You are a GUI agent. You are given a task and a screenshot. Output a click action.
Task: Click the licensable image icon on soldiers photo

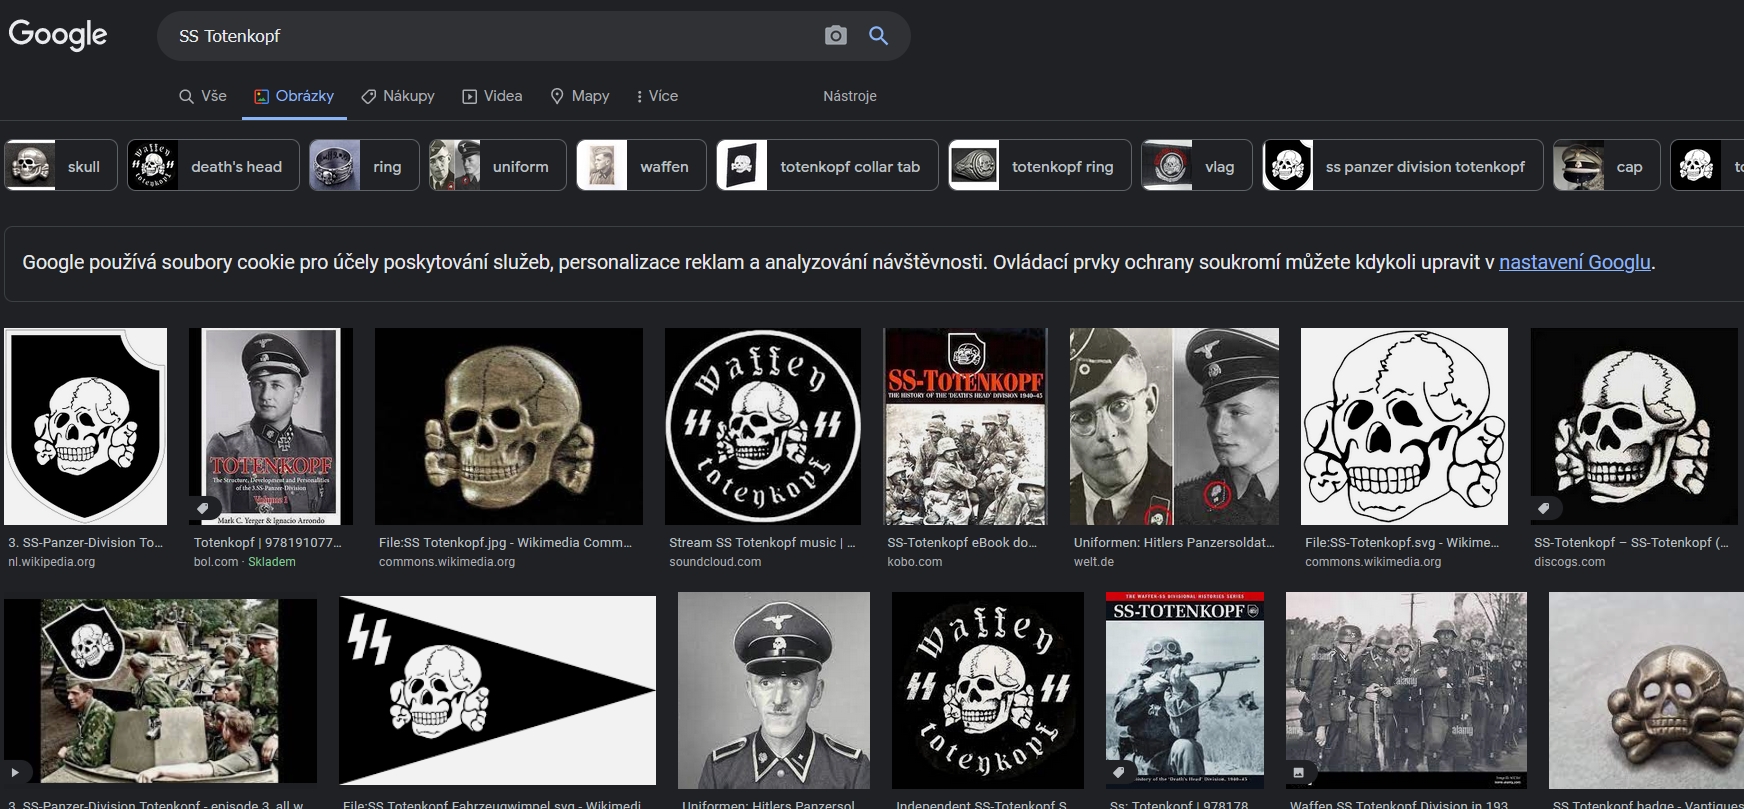click(1299, 772)
